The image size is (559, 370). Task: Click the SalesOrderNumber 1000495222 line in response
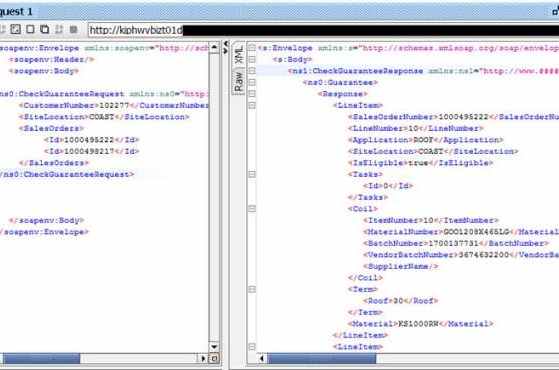(453, 117)
